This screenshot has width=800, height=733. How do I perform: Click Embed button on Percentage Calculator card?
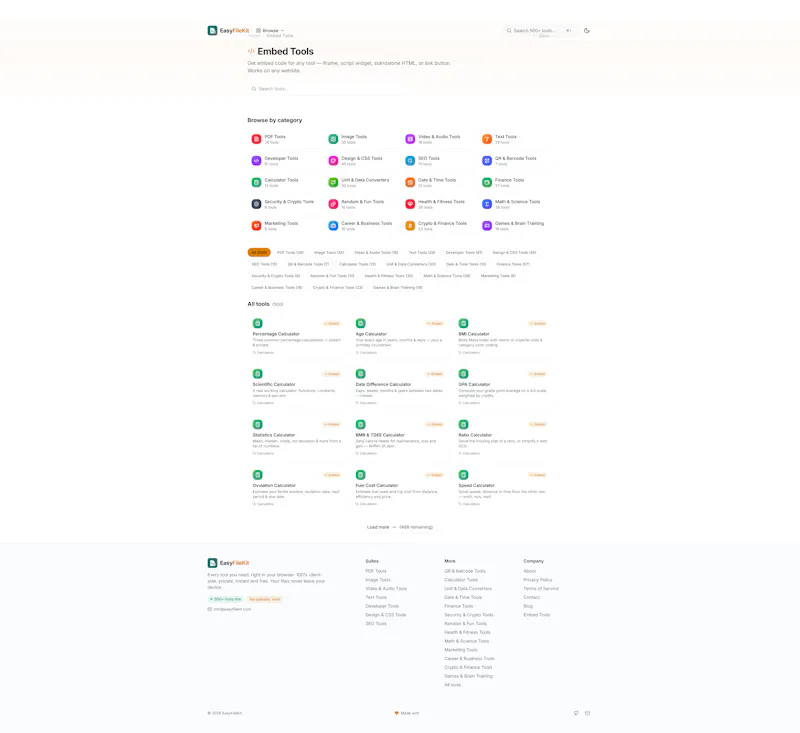[332, 323]
